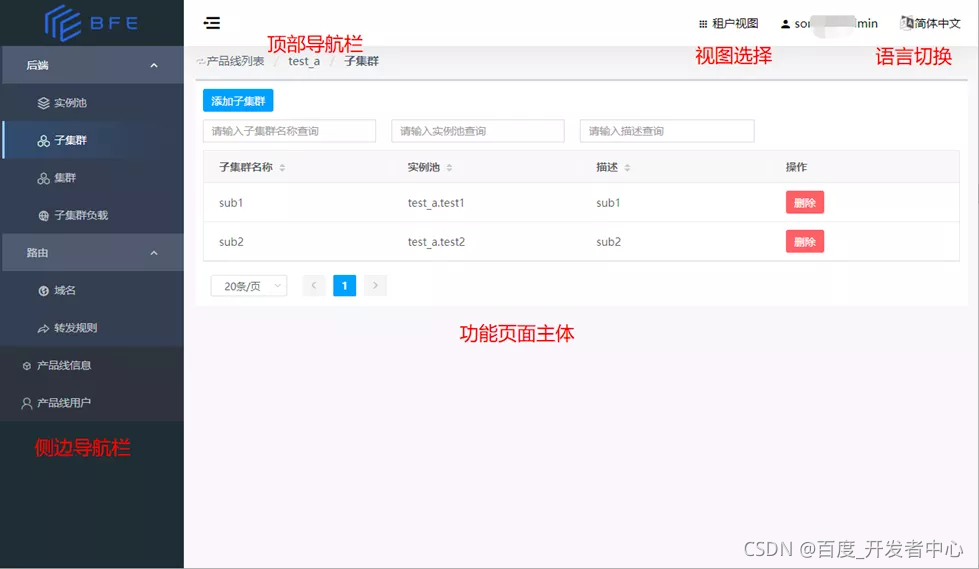The image size is (979, 569).
Task: Select page 1 in pagination
Action: 345,285
